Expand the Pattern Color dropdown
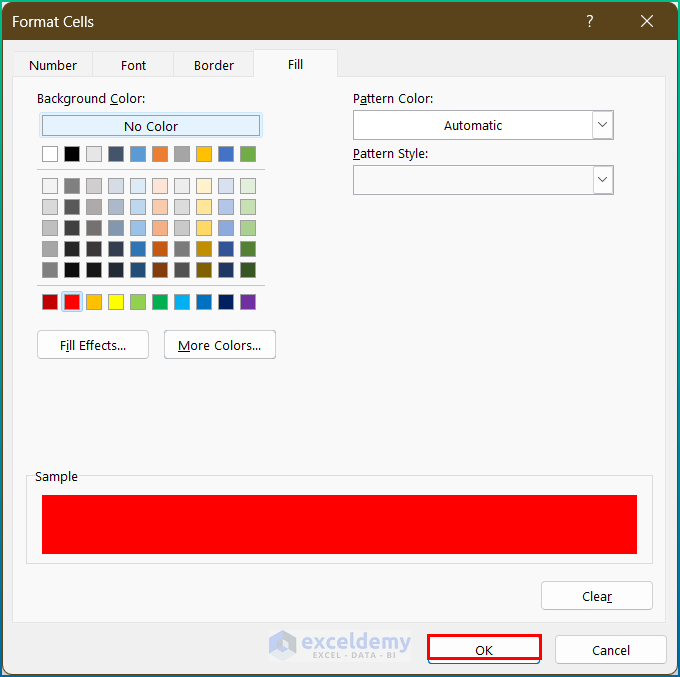The width and height of the screenshot is (680, 677). [602, 125]
